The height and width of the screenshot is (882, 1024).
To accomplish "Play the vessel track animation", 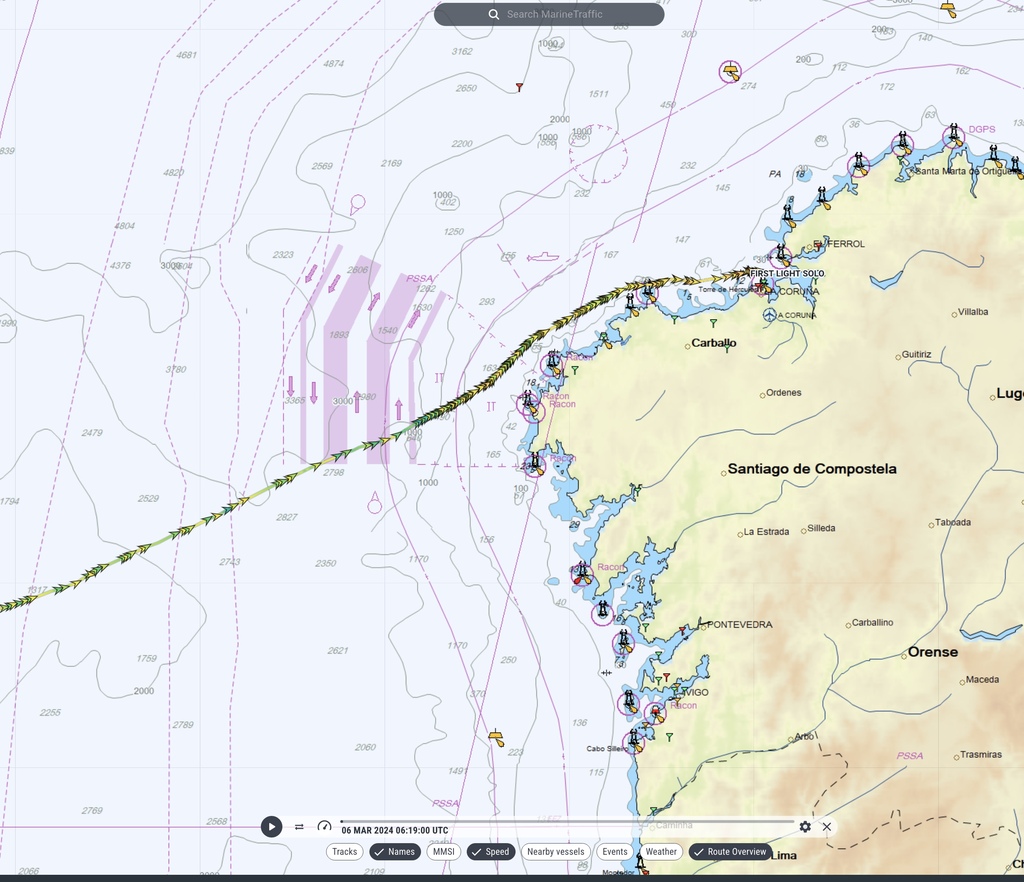I will point(271,827).
